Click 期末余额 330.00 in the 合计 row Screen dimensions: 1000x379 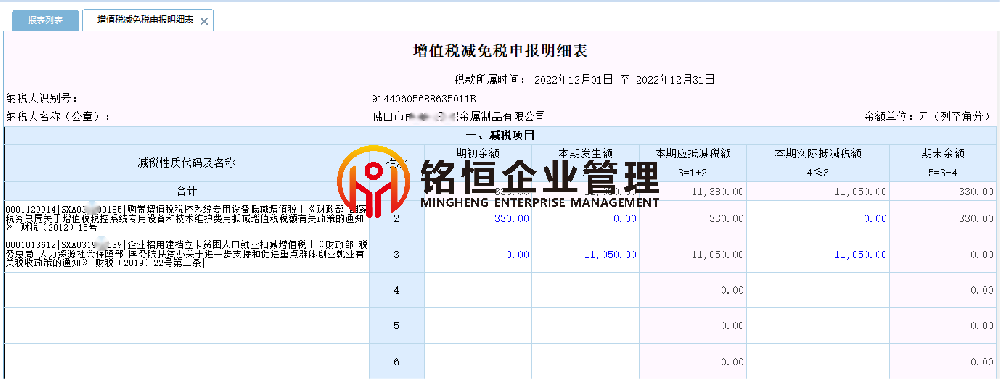tap(976, 191)
